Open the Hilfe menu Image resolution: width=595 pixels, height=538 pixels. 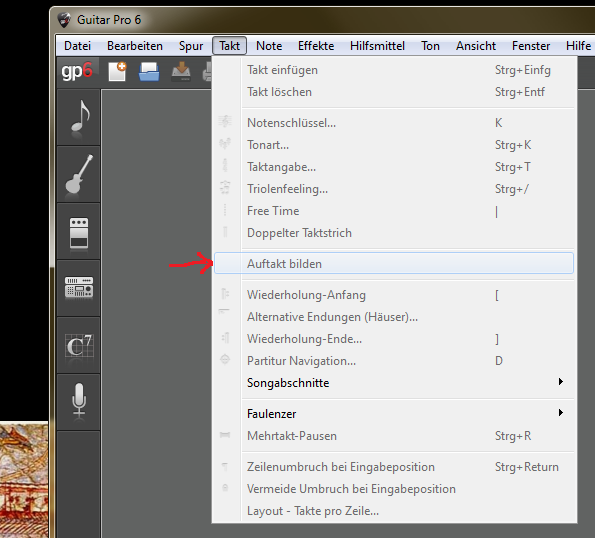578,46
